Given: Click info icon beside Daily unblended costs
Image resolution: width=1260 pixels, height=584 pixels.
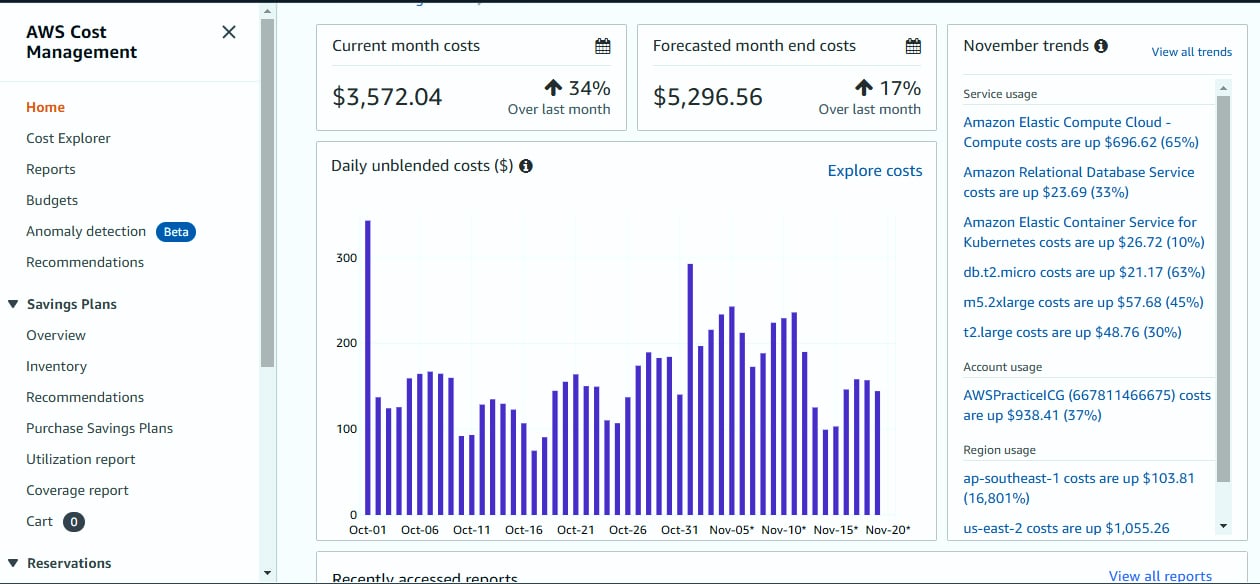Looking at the screenshot, I should tap(526, 166).
